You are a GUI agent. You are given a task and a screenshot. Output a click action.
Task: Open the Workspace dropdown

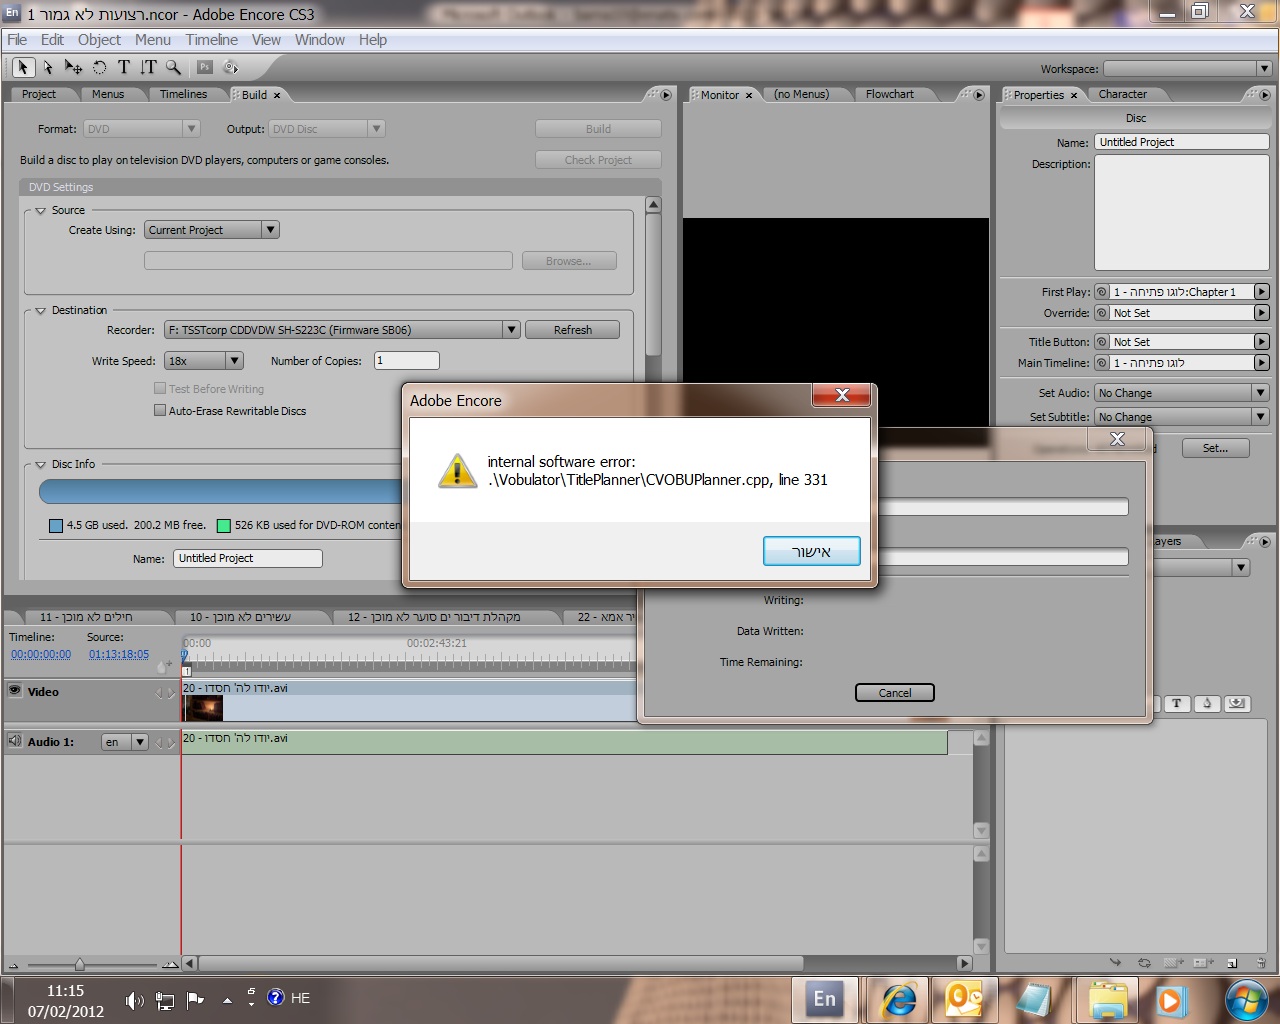[1187, 69]
